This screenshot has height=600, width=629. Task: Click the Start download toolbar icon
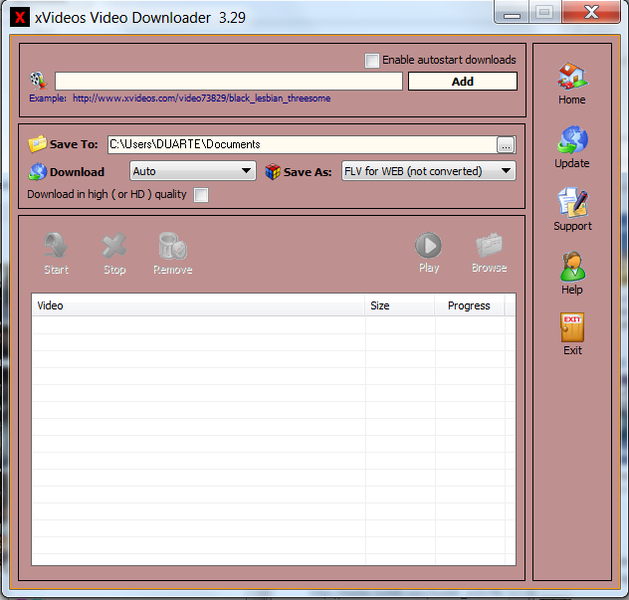tap(56, 245)
